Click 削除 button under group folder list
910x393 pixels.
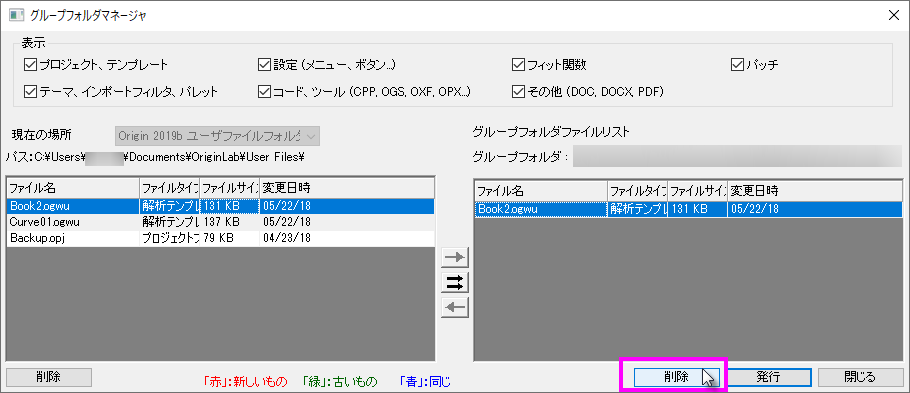click(x=677, y=377)
